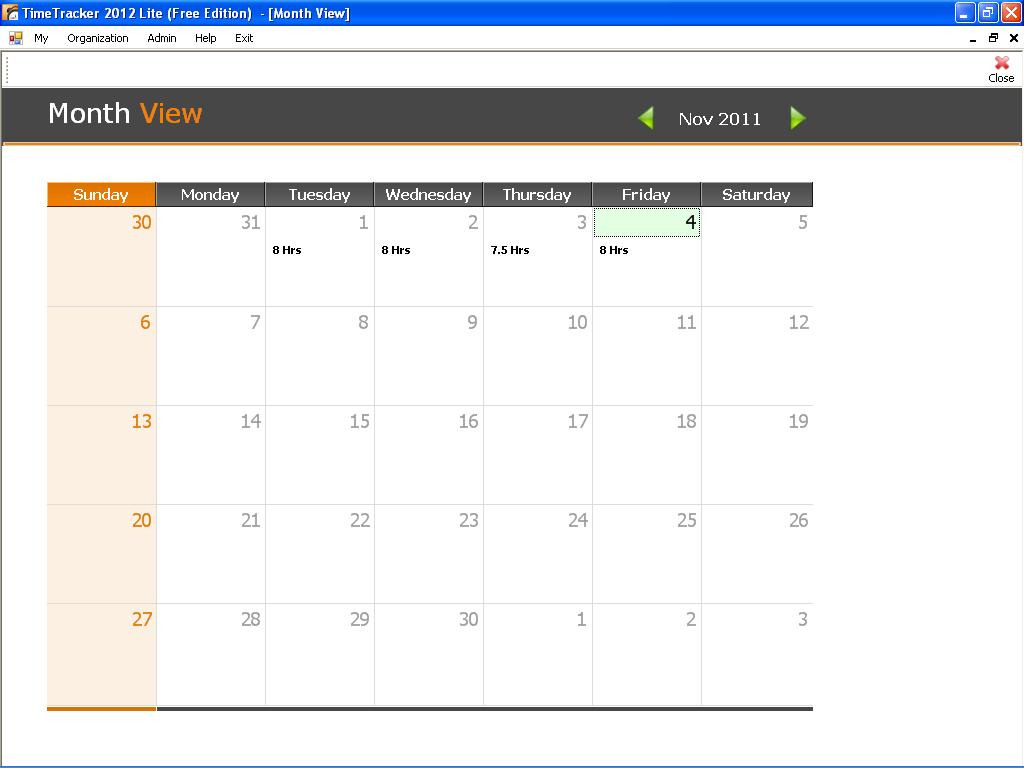Viewport: 1024px width, 768px height.
Task: Click the Thursday column header
Action: (537, 195)
